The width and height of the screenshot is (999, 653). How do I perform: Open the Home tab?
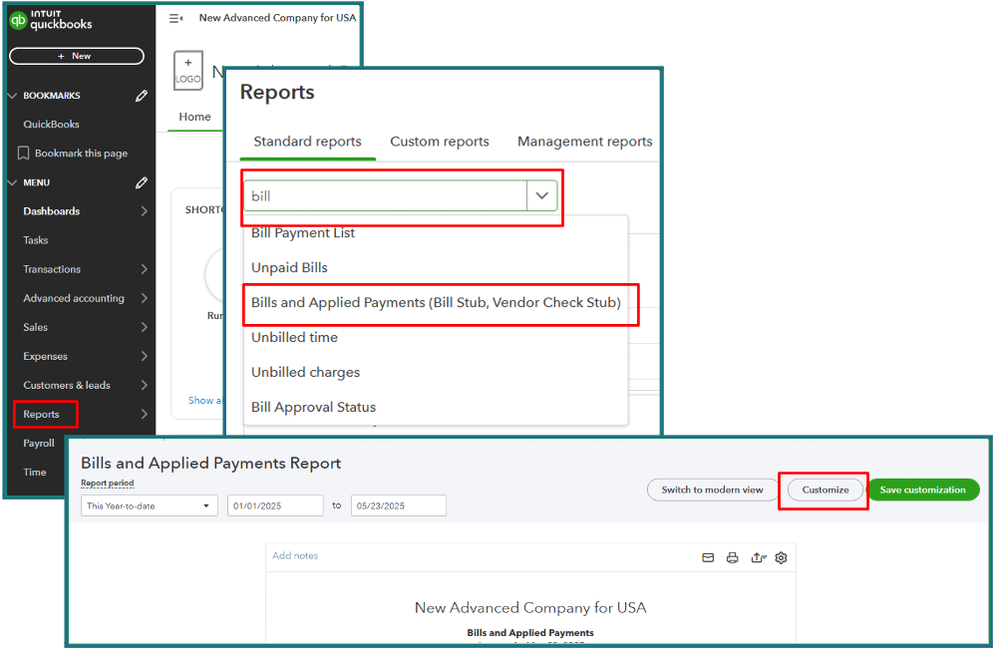[194, 117]
